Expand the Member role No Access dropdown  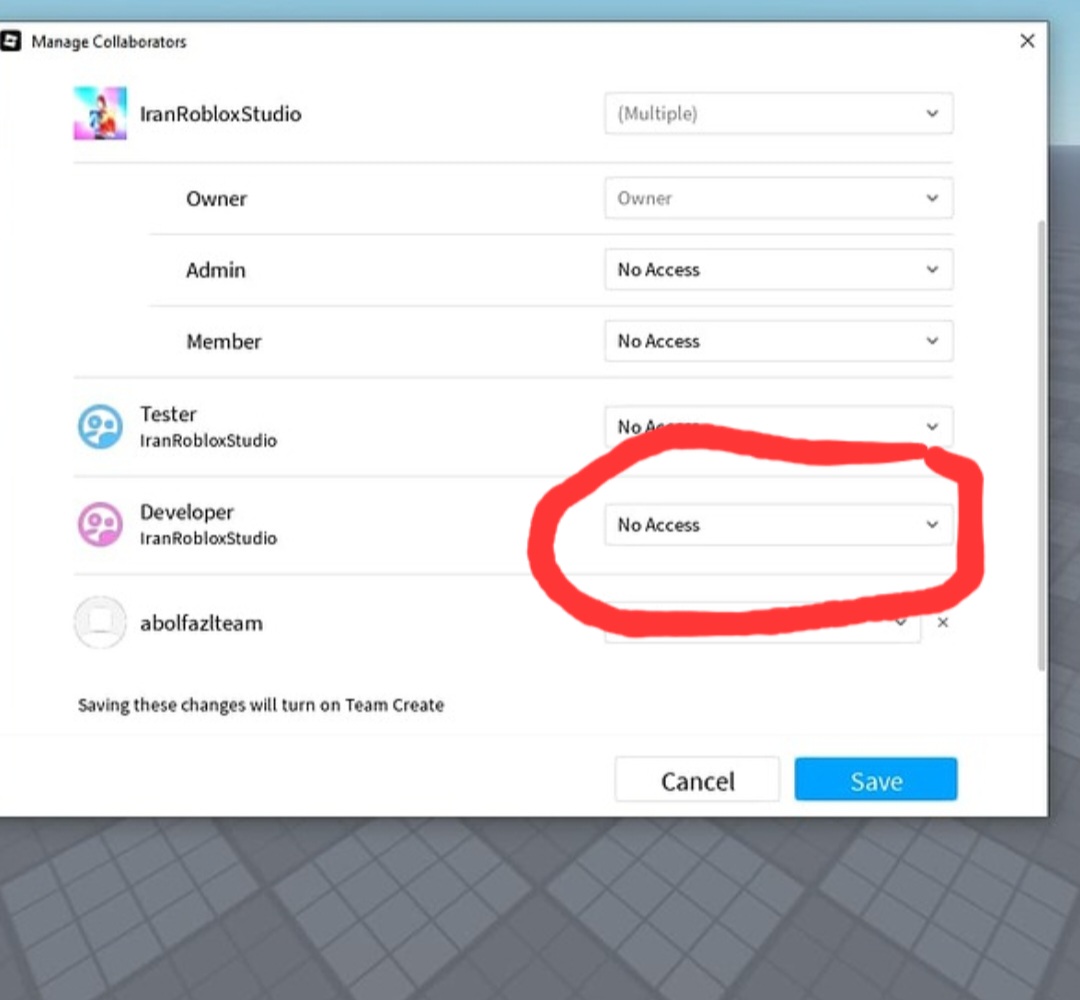point(779,341)
